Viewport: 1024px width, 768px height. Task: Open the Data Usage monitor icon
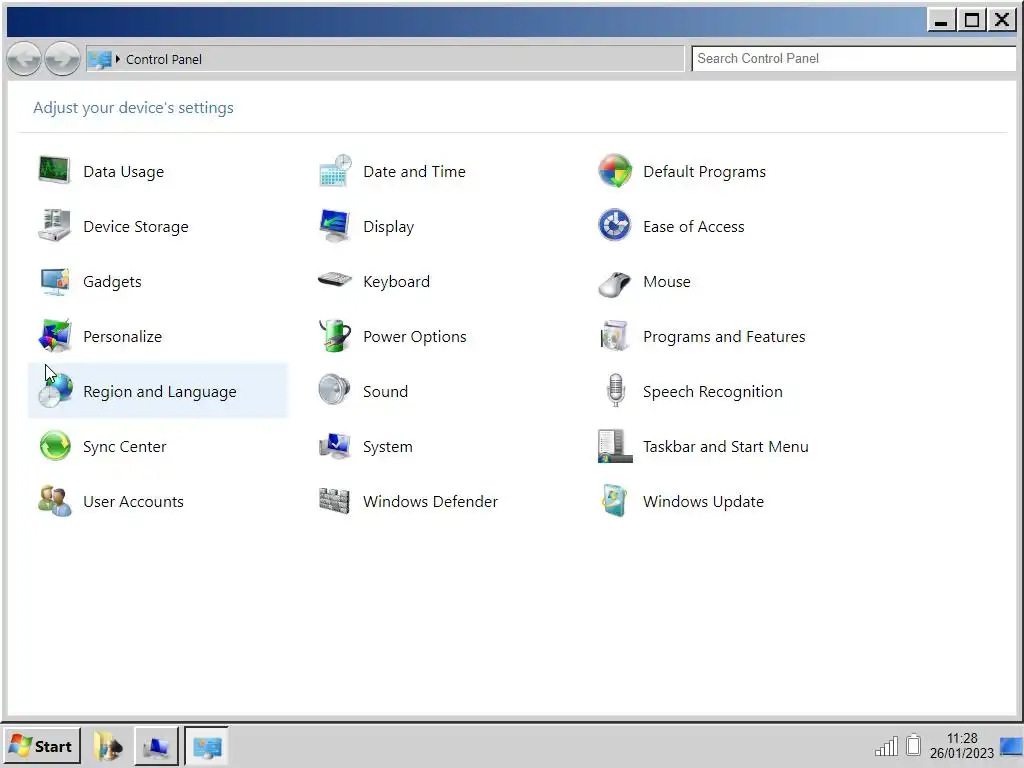pos(54,171)
